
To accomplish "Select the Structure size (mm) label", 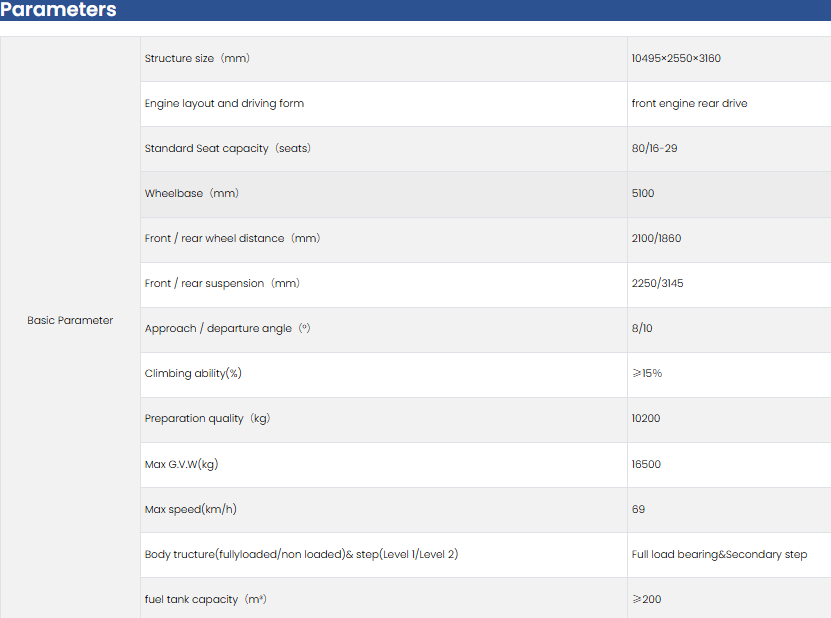I will (197, 59).
